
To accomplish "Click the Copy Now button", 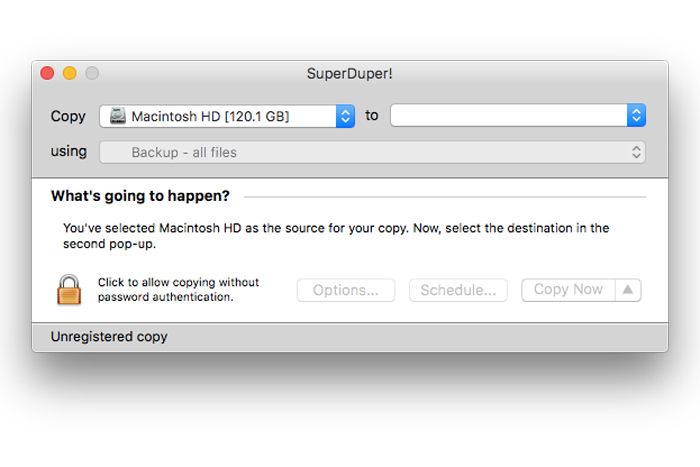I will (x=568, y=290).
